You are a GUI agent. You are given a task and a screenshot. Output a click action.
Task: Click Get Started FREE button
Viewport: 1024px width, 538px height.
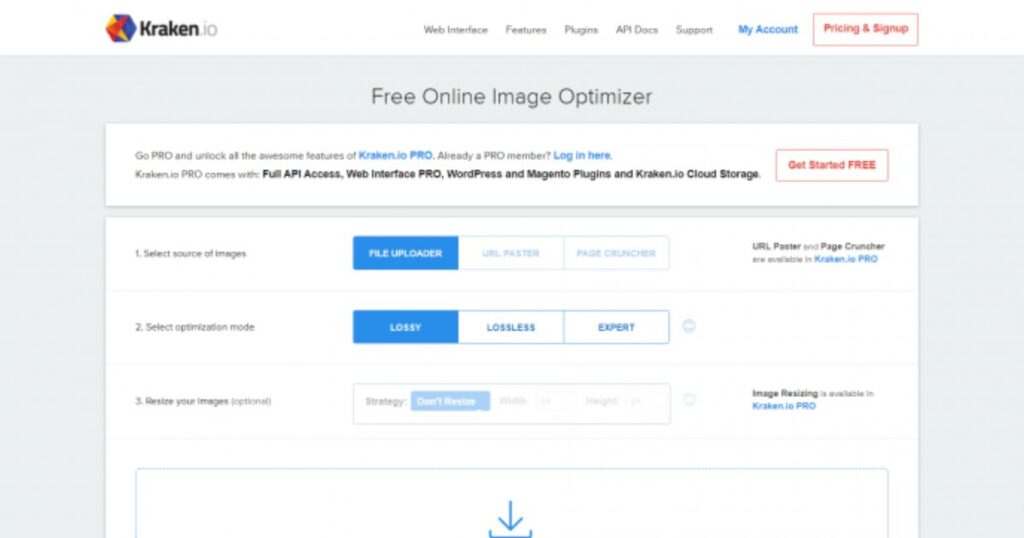pos(831,165)
